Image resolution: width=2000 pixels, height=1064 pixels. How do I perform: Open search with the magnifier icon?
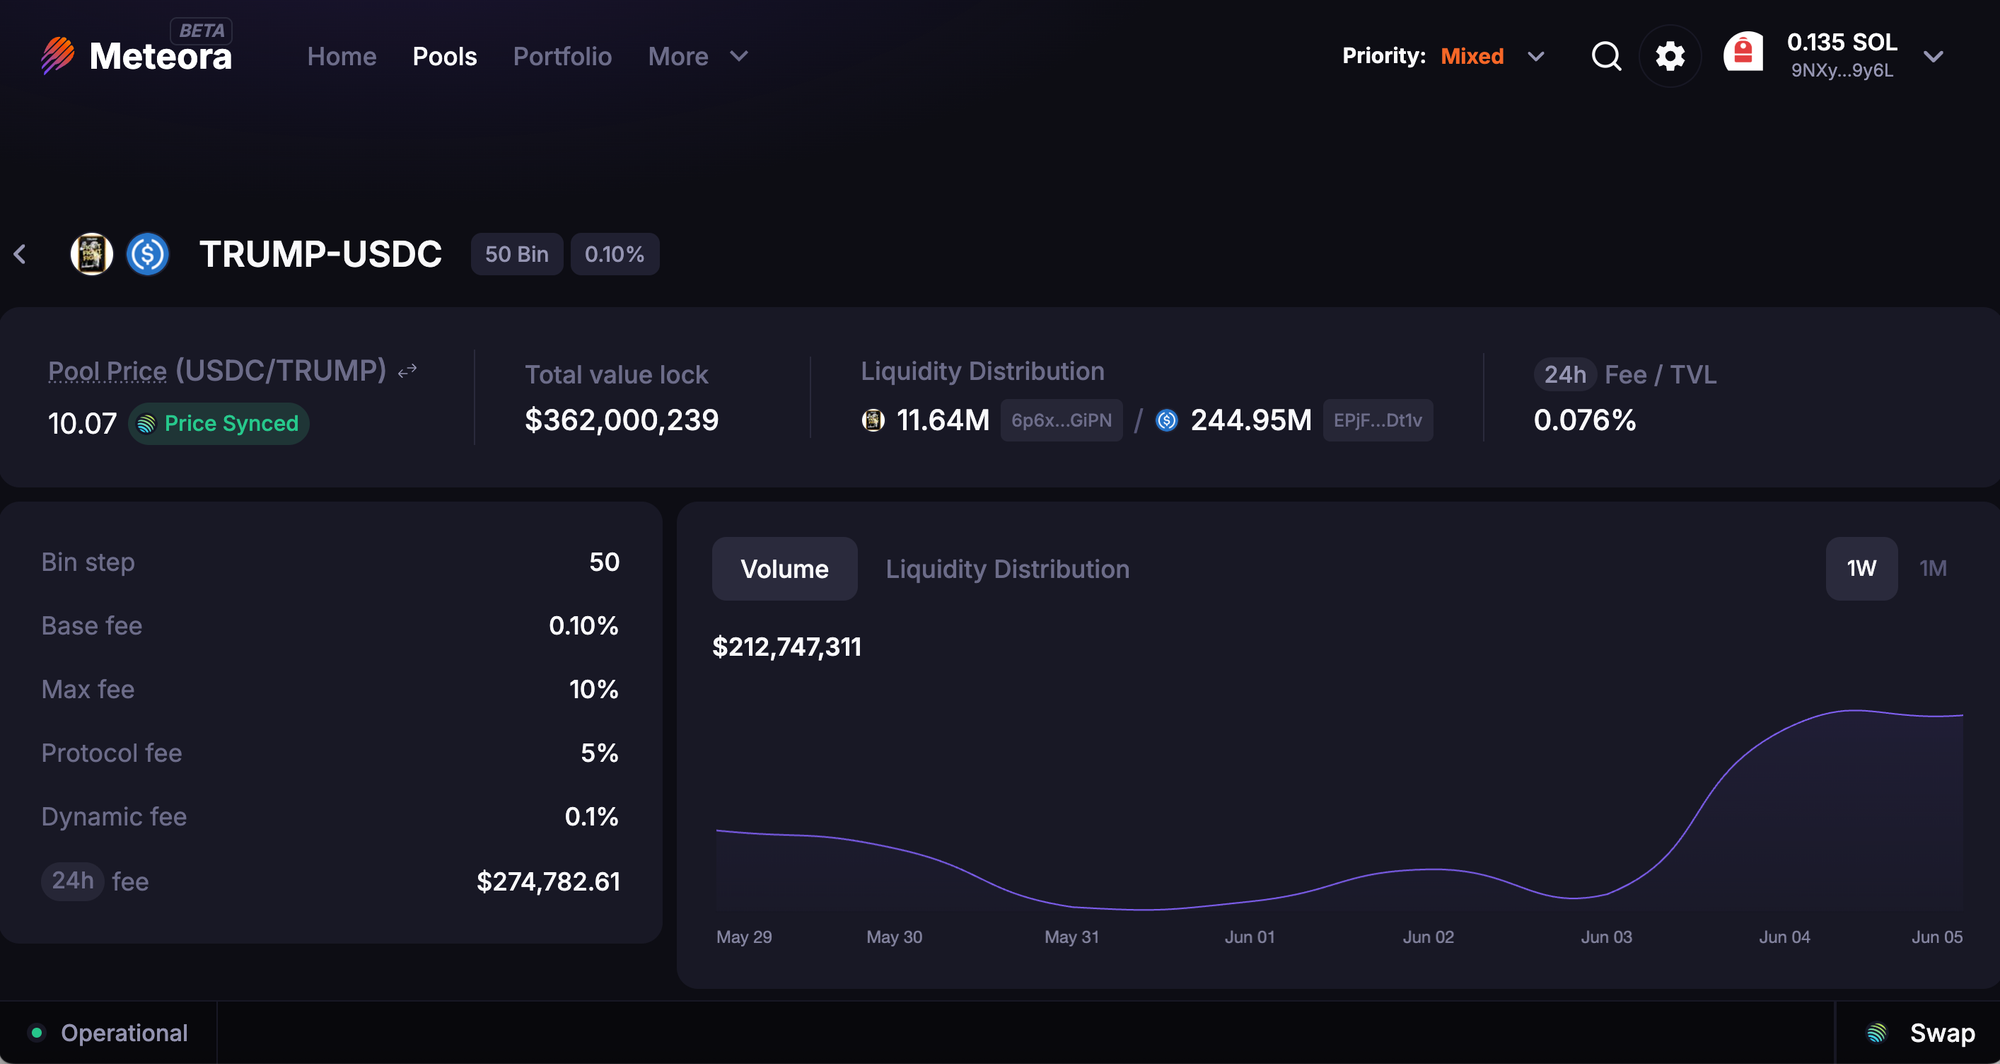pyautogui.click(x=1606, y=56)
